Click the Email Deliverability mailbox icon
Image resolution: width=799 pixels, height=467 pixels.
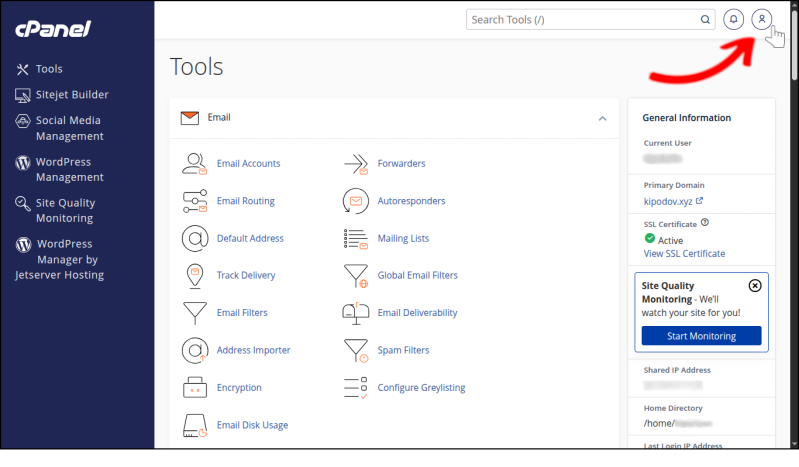(x=356, y=313)
